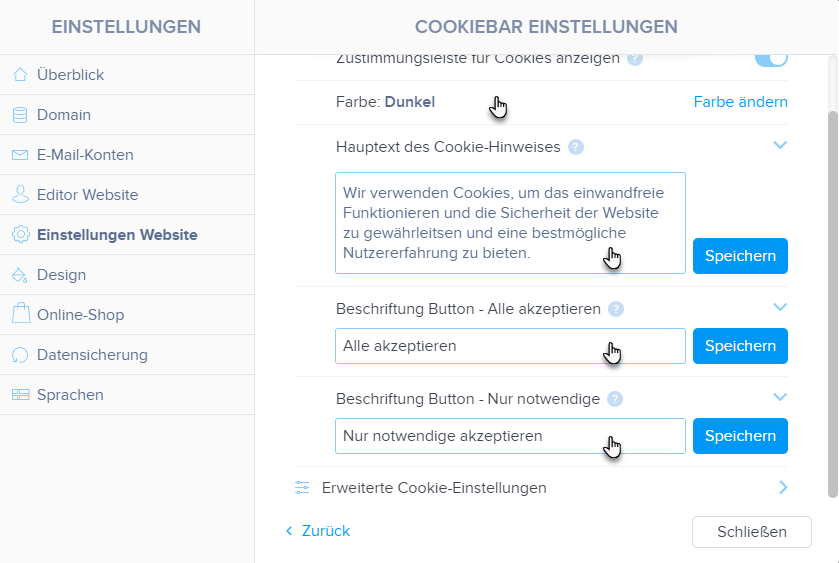Click the database icon beside Domain

point(20,115)
